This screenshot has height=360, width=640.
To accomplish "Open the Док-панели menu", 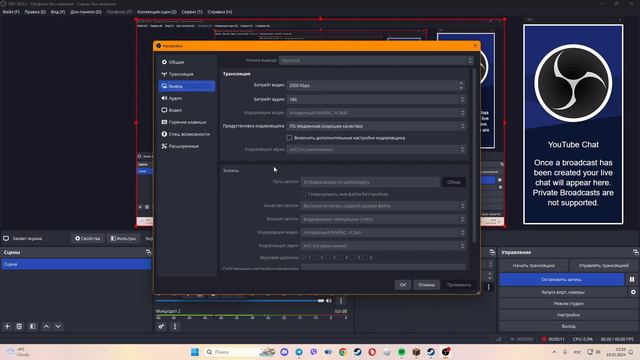I will point(86,12).
